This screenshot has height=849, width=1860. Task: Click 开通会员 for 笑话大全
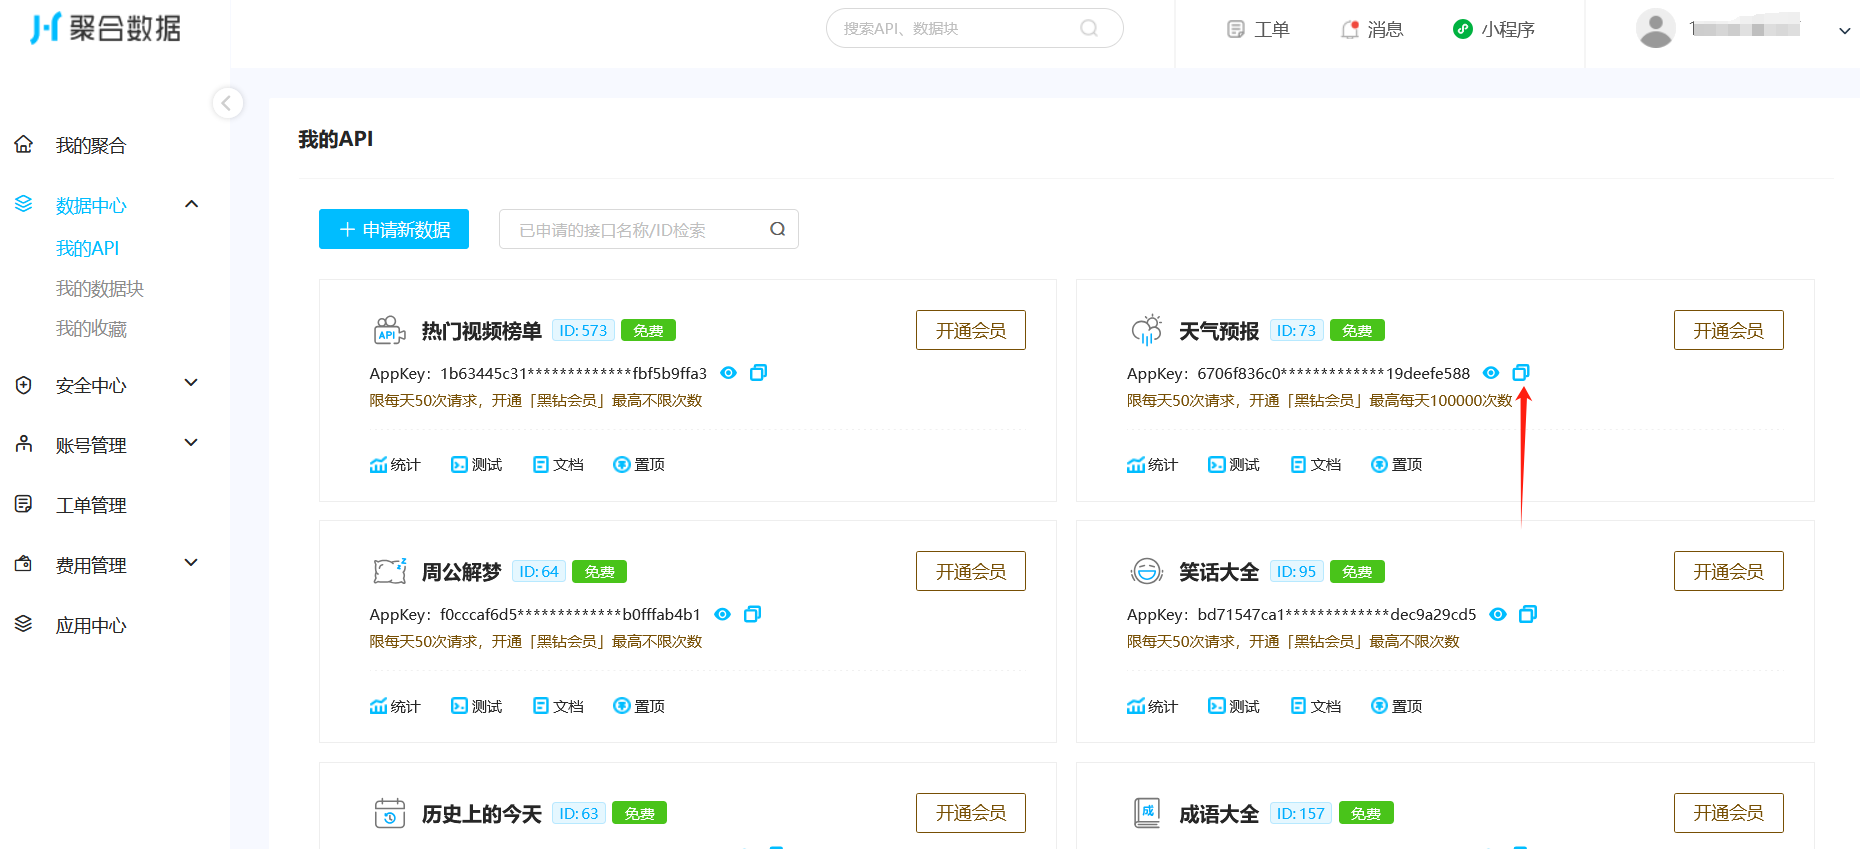point(1728,571)
